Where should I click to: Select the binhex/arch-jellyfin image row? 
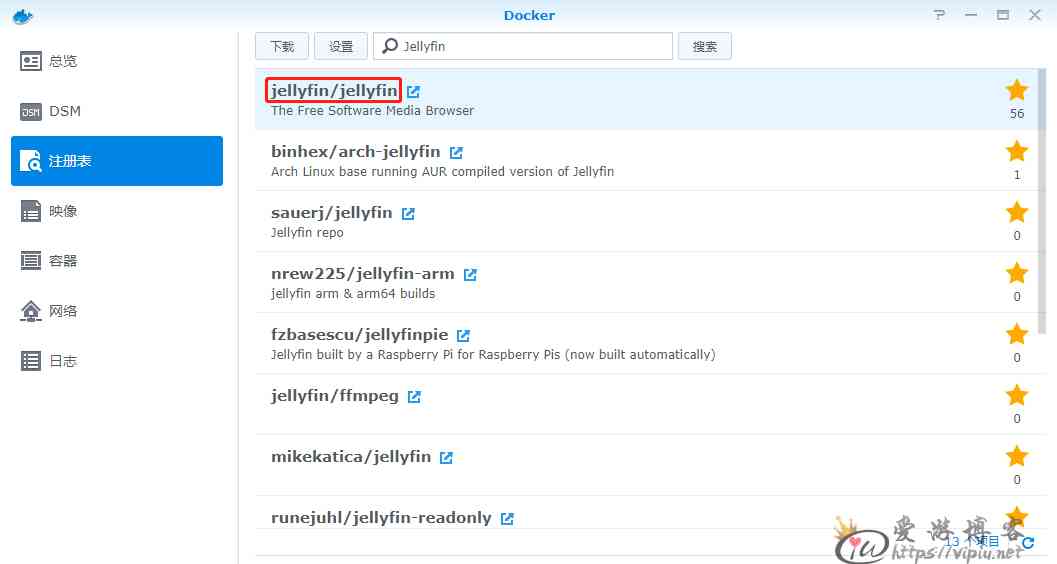(647, 160)
